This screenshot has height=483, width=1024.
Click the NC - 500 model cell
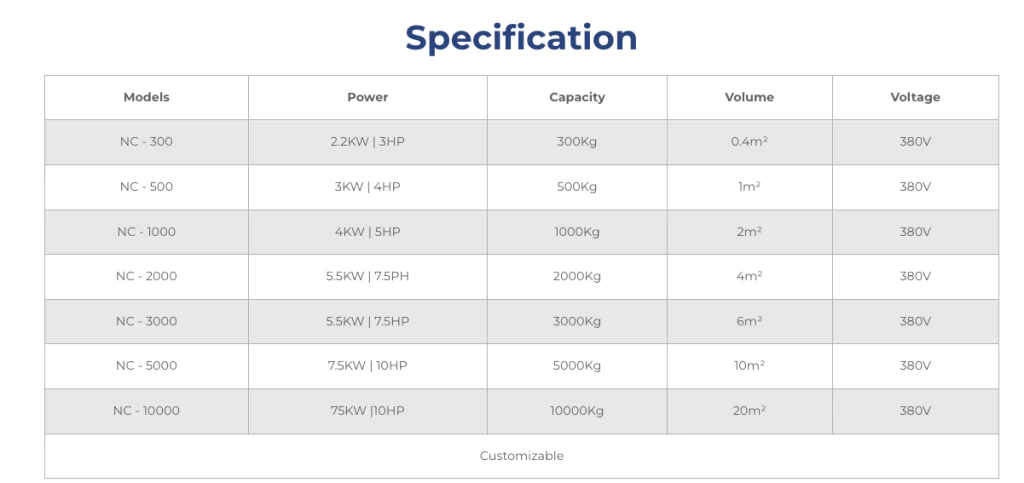click(146, 187)
